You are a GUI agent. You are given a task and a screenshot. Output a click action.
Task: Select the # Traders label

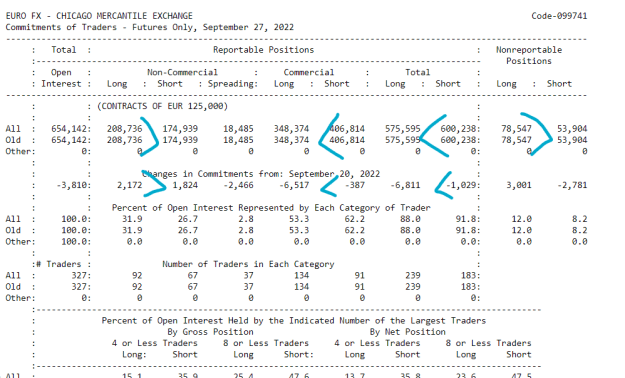[59, 264]
